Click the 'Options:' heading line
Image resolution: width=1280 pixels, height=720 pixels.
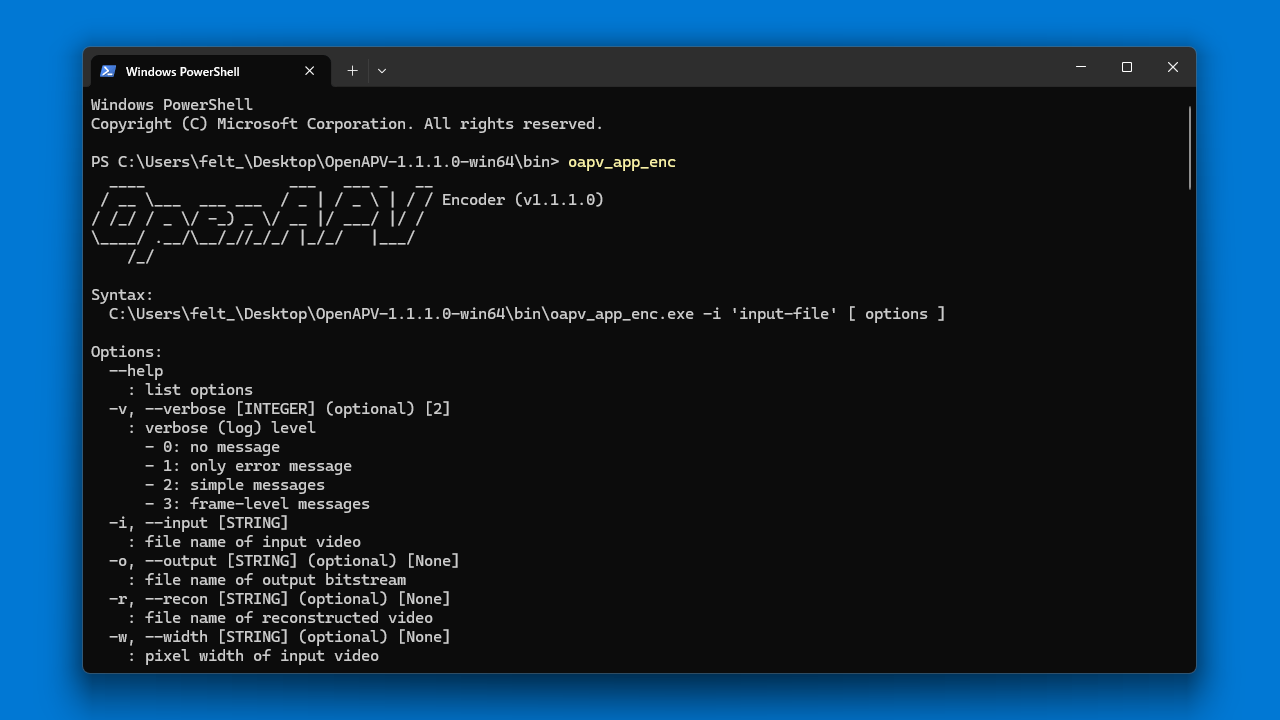(x=126, y=352)
